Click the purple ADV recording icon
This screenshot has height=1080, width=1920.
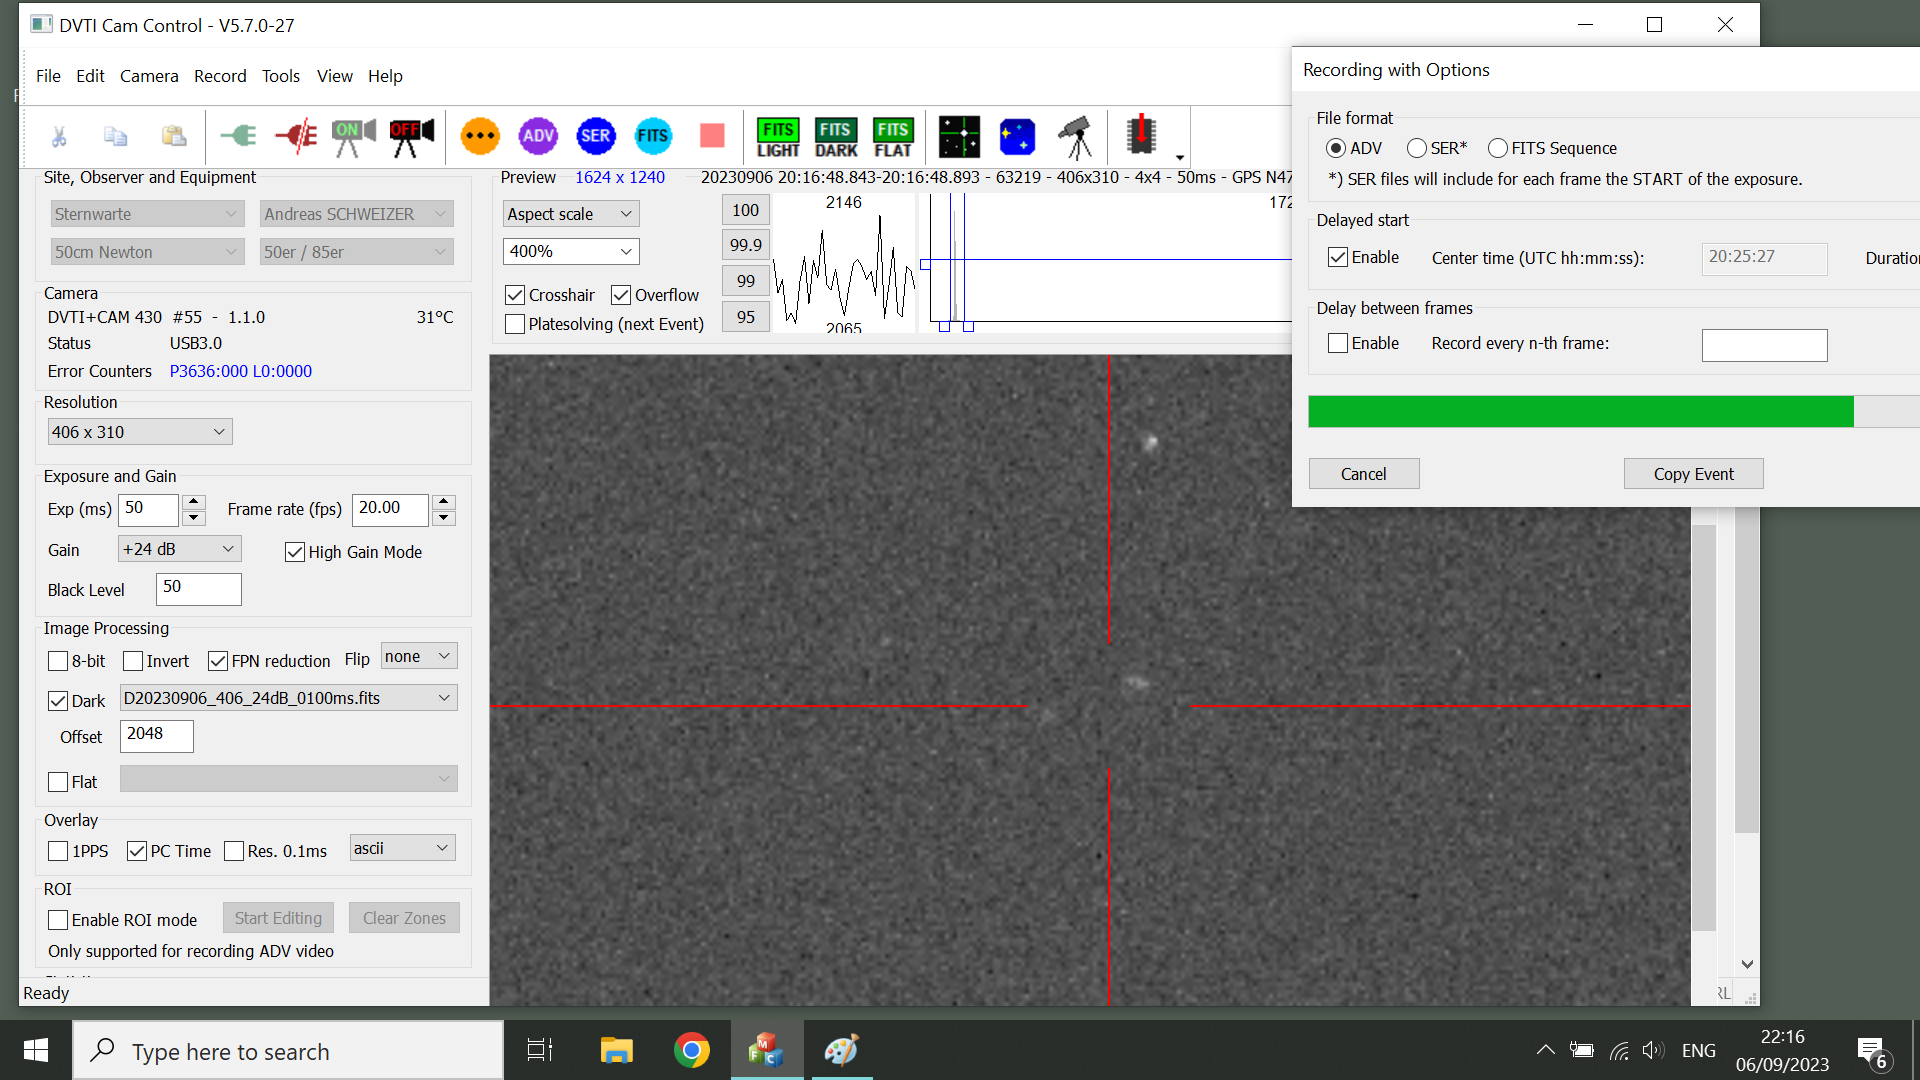[x=538, y=136]
